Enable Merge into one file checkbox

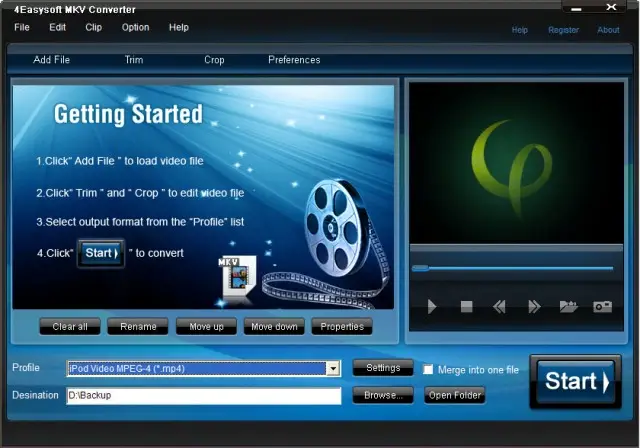(x=428, y=369)
